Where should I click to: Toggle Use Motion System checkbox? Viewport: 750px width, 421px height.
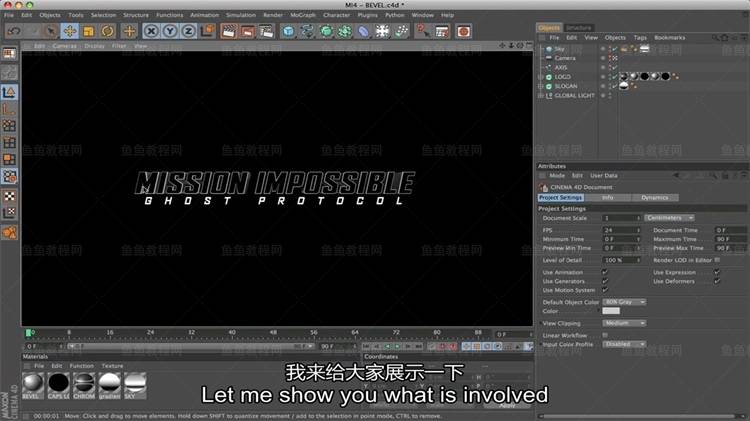click(x=605, y=290)
